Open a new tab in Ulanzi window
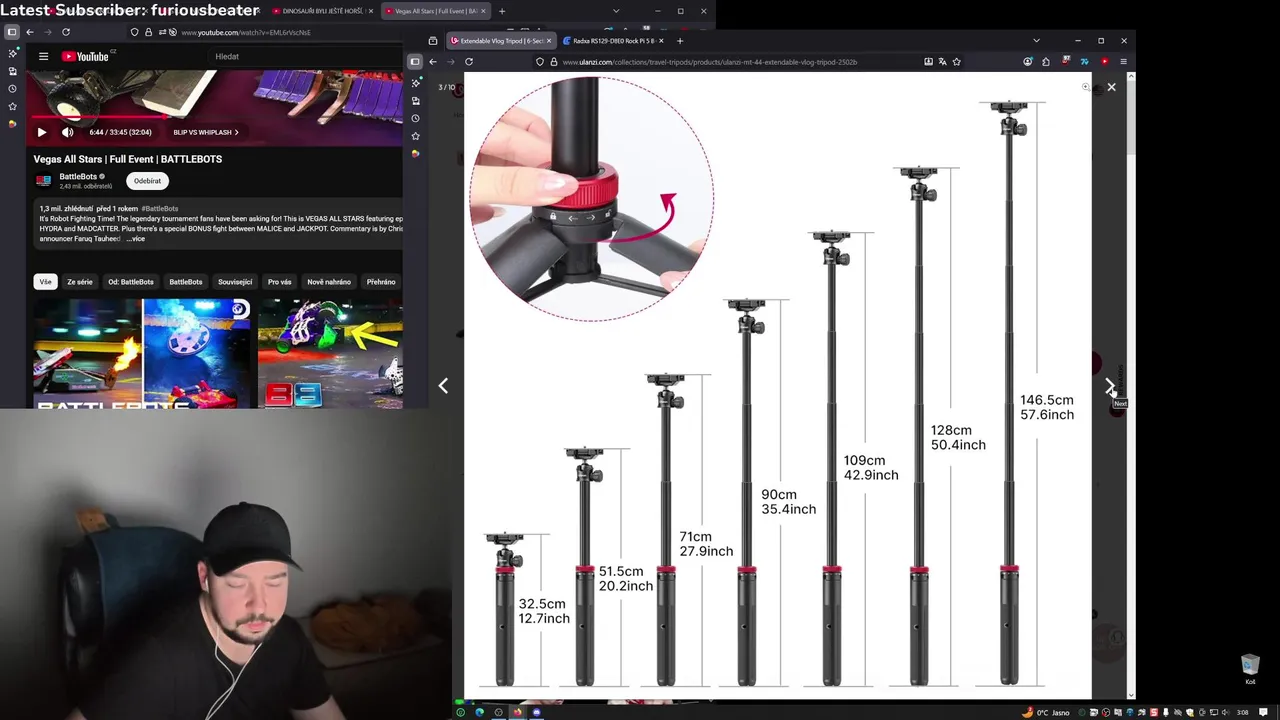Image resolution: width=1280 pixels, height=720 pixels. (680, 41)
